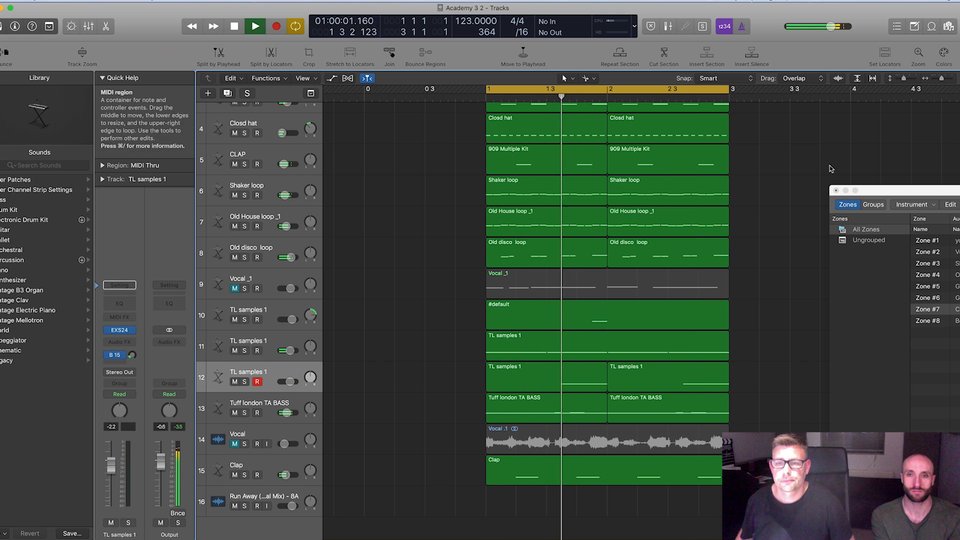This screenshot has width=960, height=540.
Task: Click the Cut Section icon
Action: click(664, 53)
